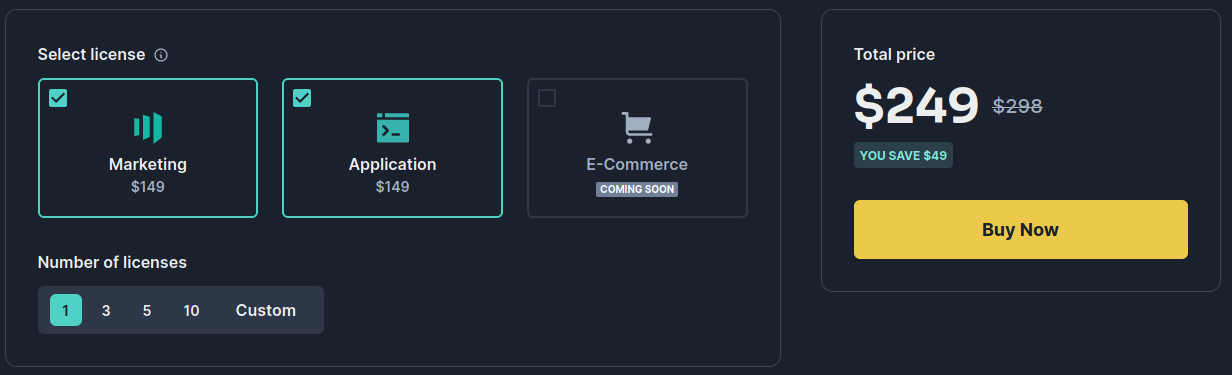Choose 3 licenses
This screenshot has width=1232, height=375.
pyautogui.click(x=106, y=310)
